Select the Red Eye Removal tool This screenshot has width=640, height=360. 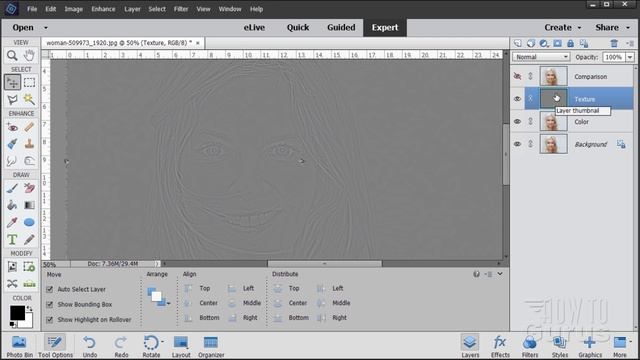[12, 127]
